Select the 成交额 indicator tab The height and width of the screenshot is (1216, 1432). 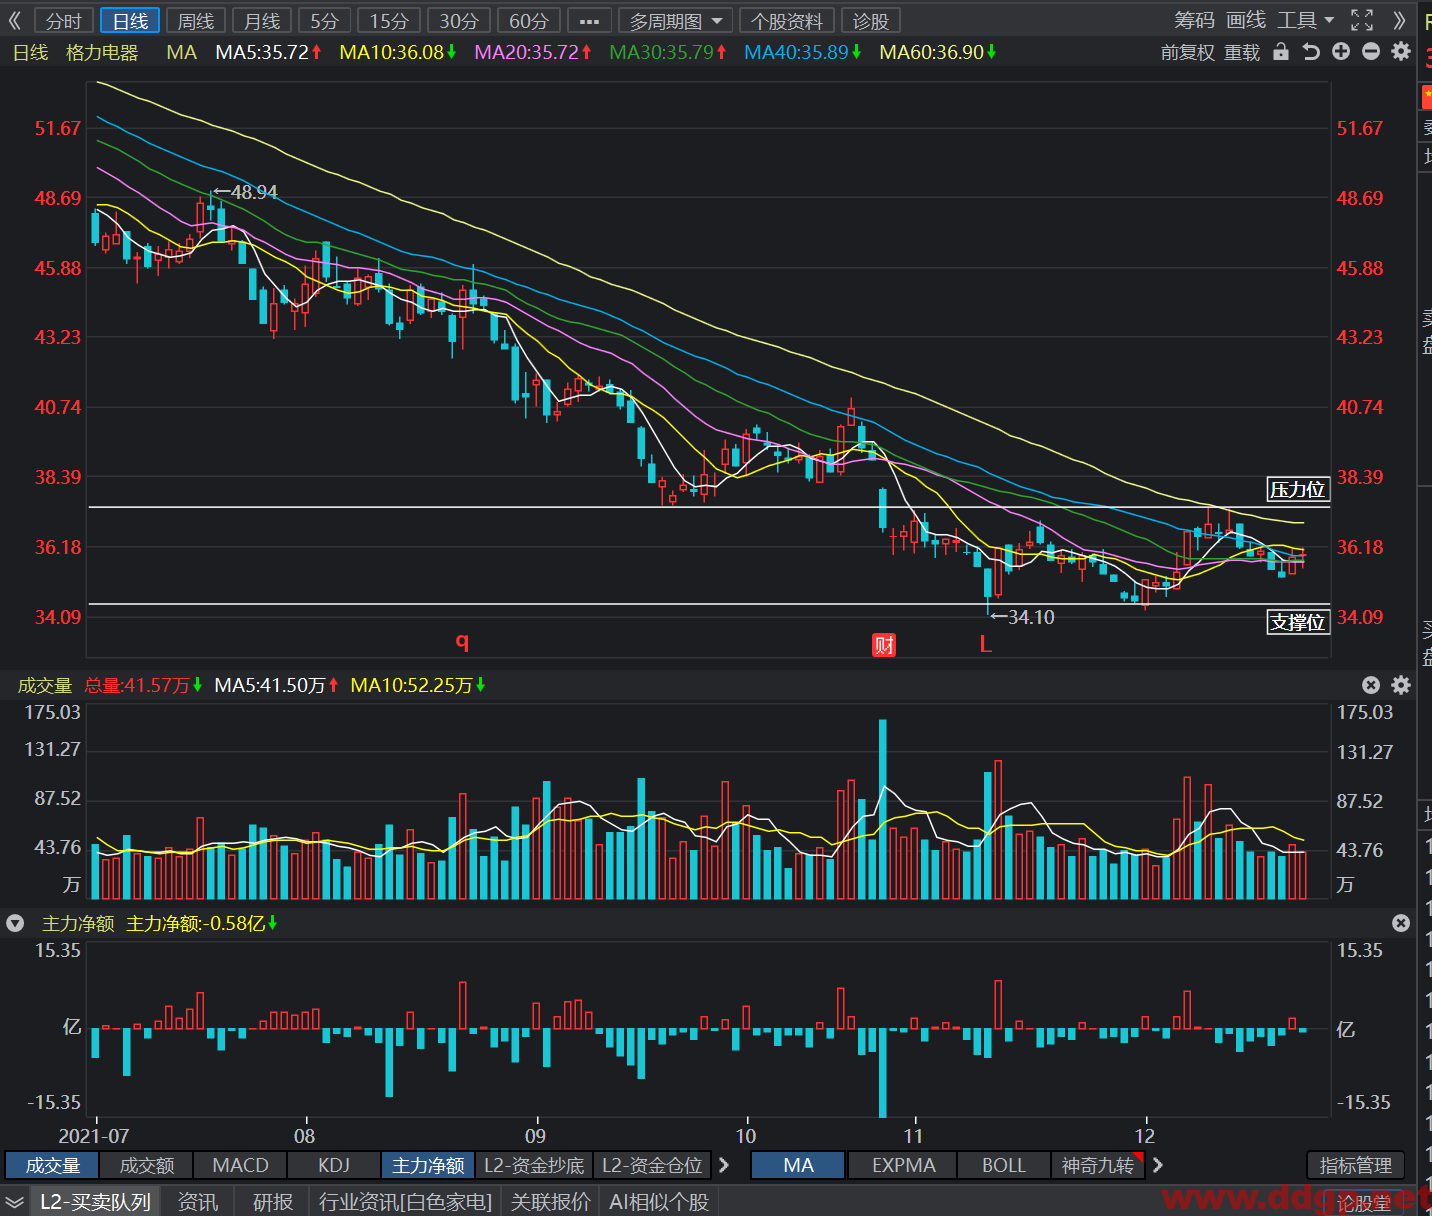pyautogui.click(x=147, y=1165)
